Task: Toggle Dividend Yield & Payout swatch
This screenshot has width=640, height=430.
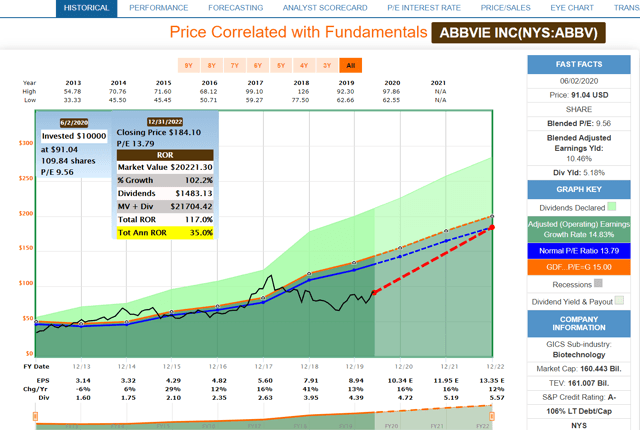Action: [x=619, y=301]
